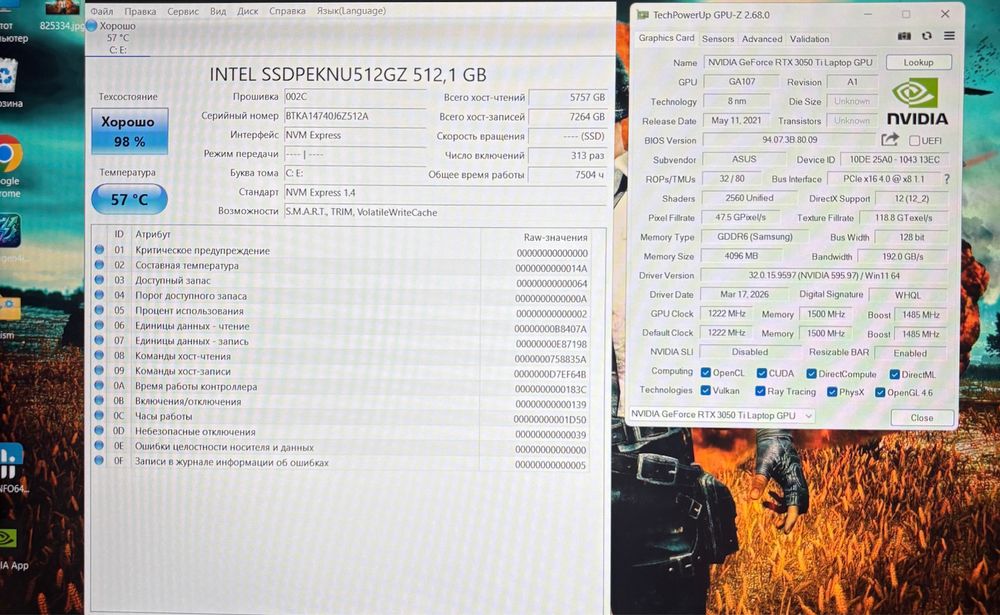Click the GPU Name field
The image size is (1000, 615).
click(790, 62)
